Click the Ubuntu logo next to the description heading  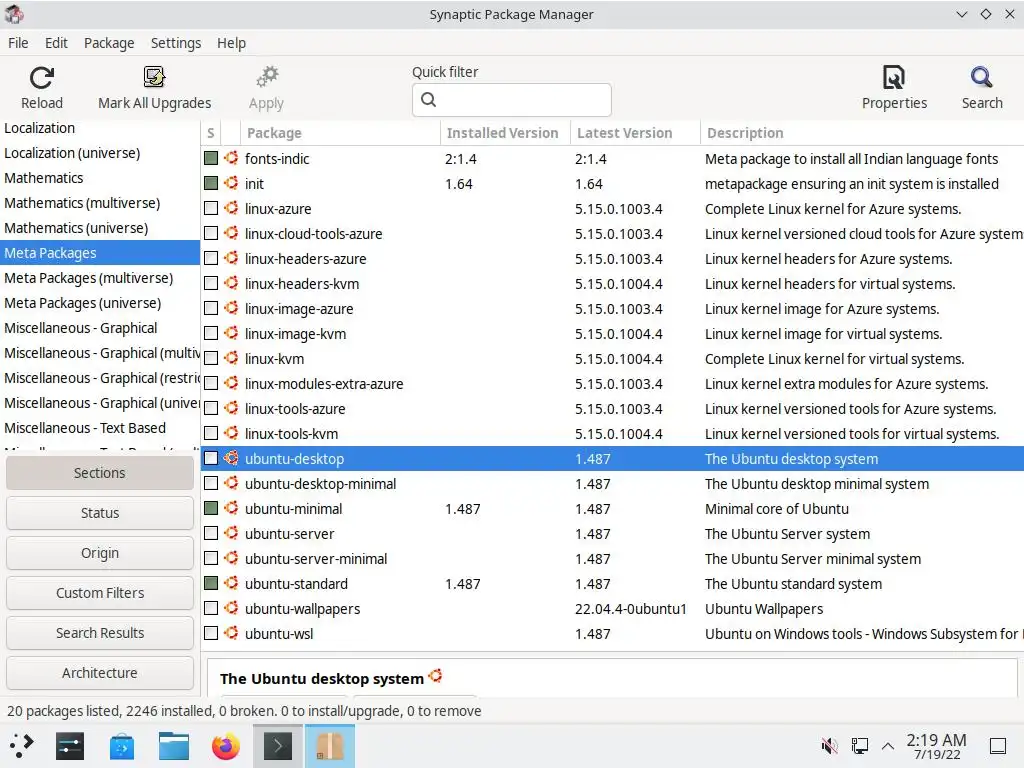(x=436, y=677)
